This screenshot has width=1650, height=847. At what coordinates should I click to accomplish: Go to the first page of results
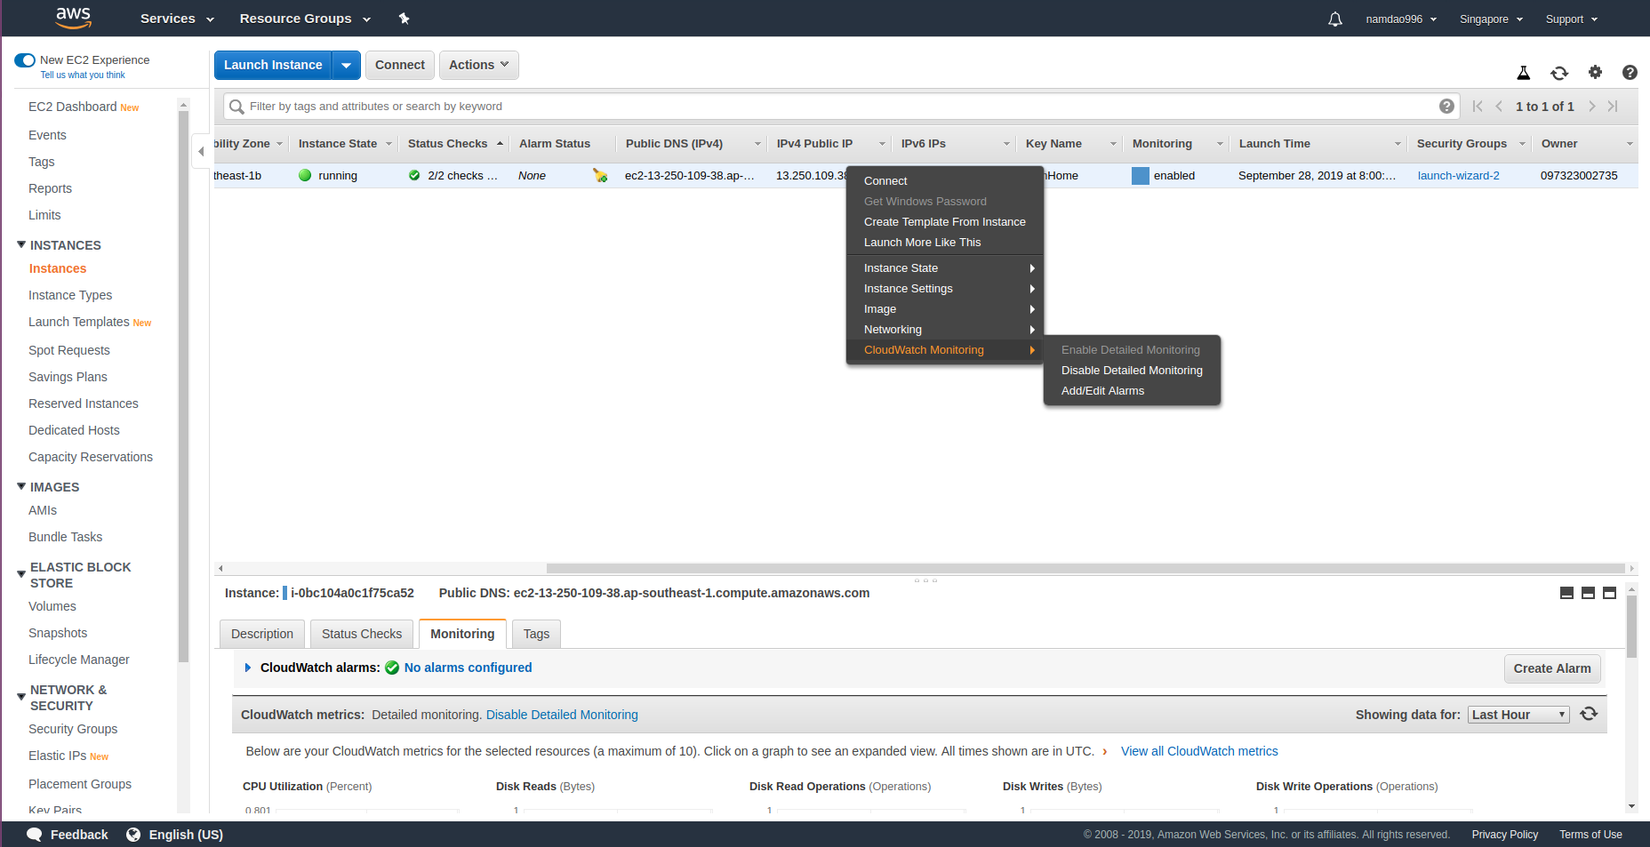[x=1477, y=106]
